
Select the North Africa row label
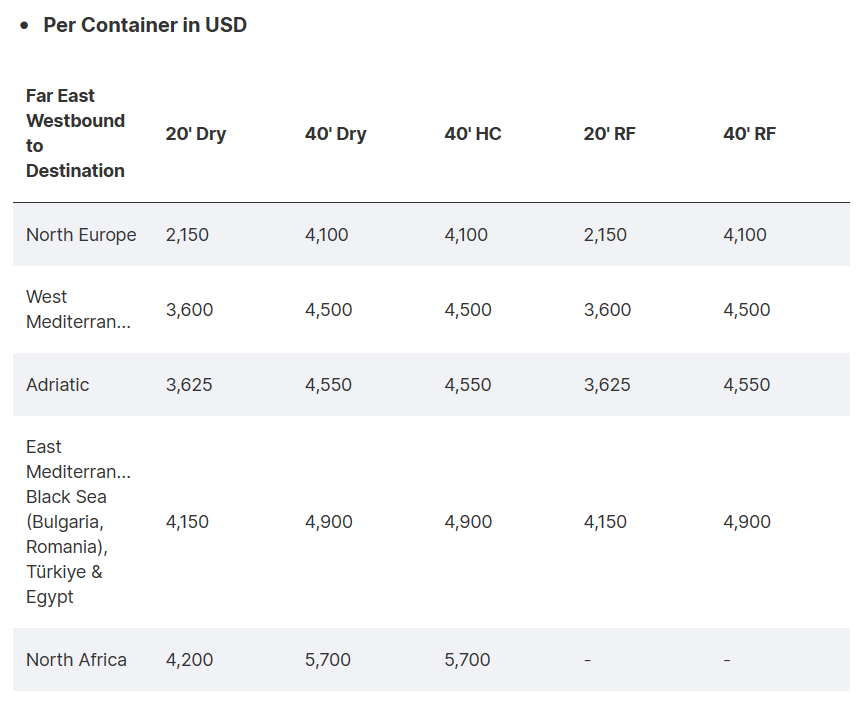point(76,660)
